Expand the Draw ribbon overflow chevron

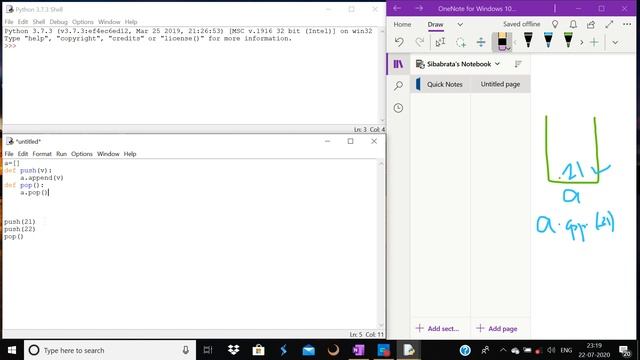615,42
